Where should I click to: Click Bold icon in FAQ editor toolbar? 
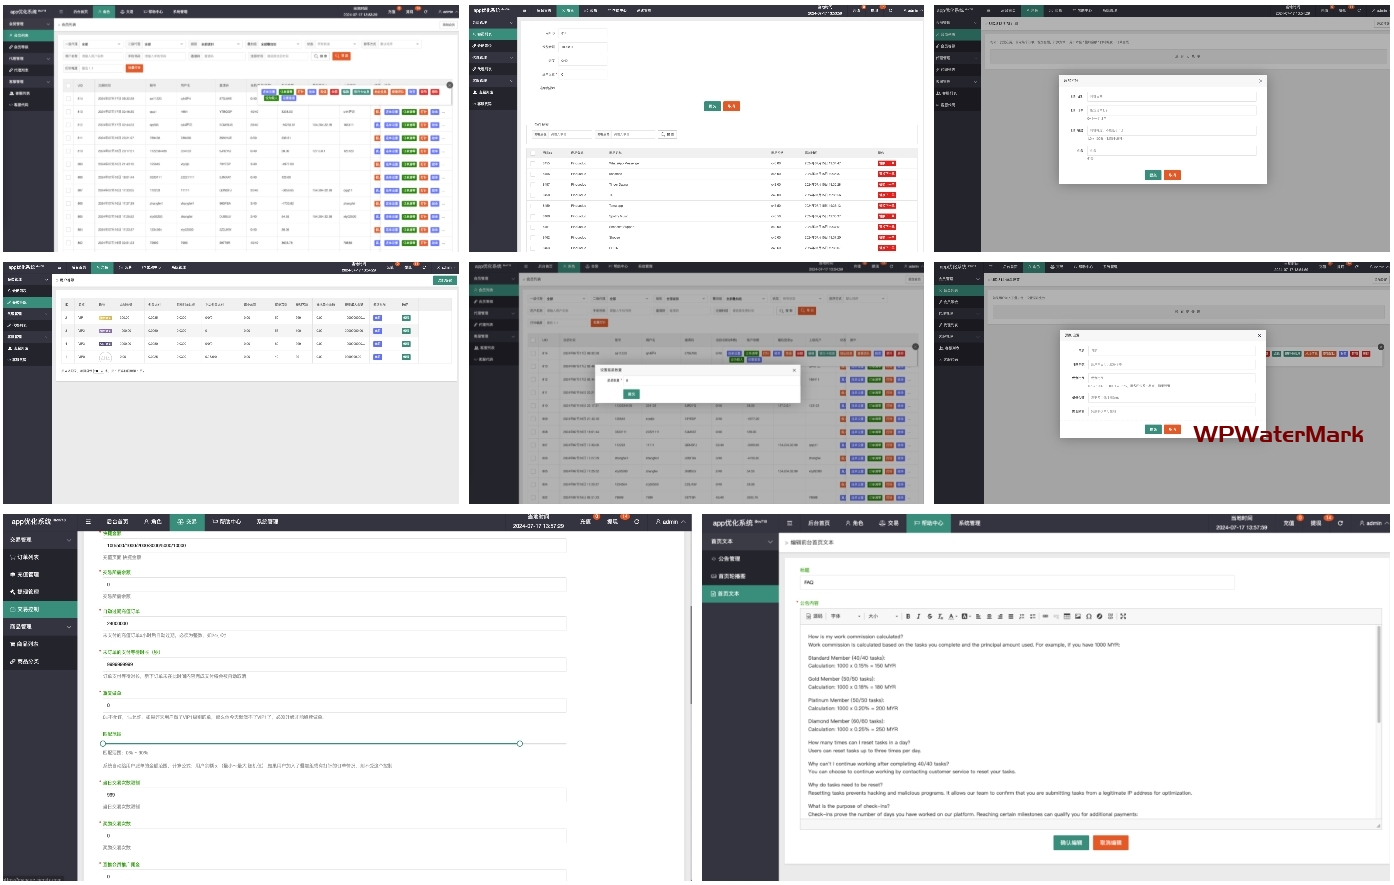908,616
